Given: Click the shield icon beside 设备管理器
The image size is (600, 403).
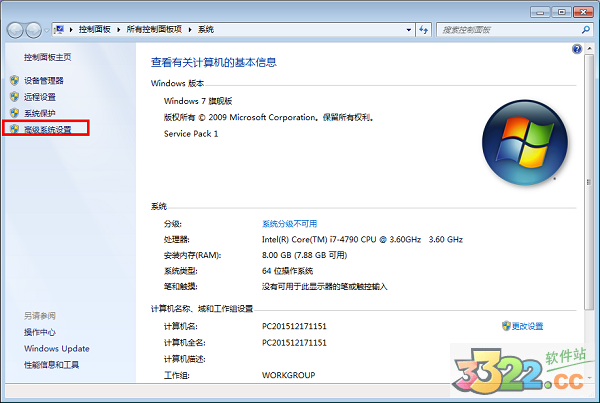Looking at the screenshot, I should tap(15, 80).
